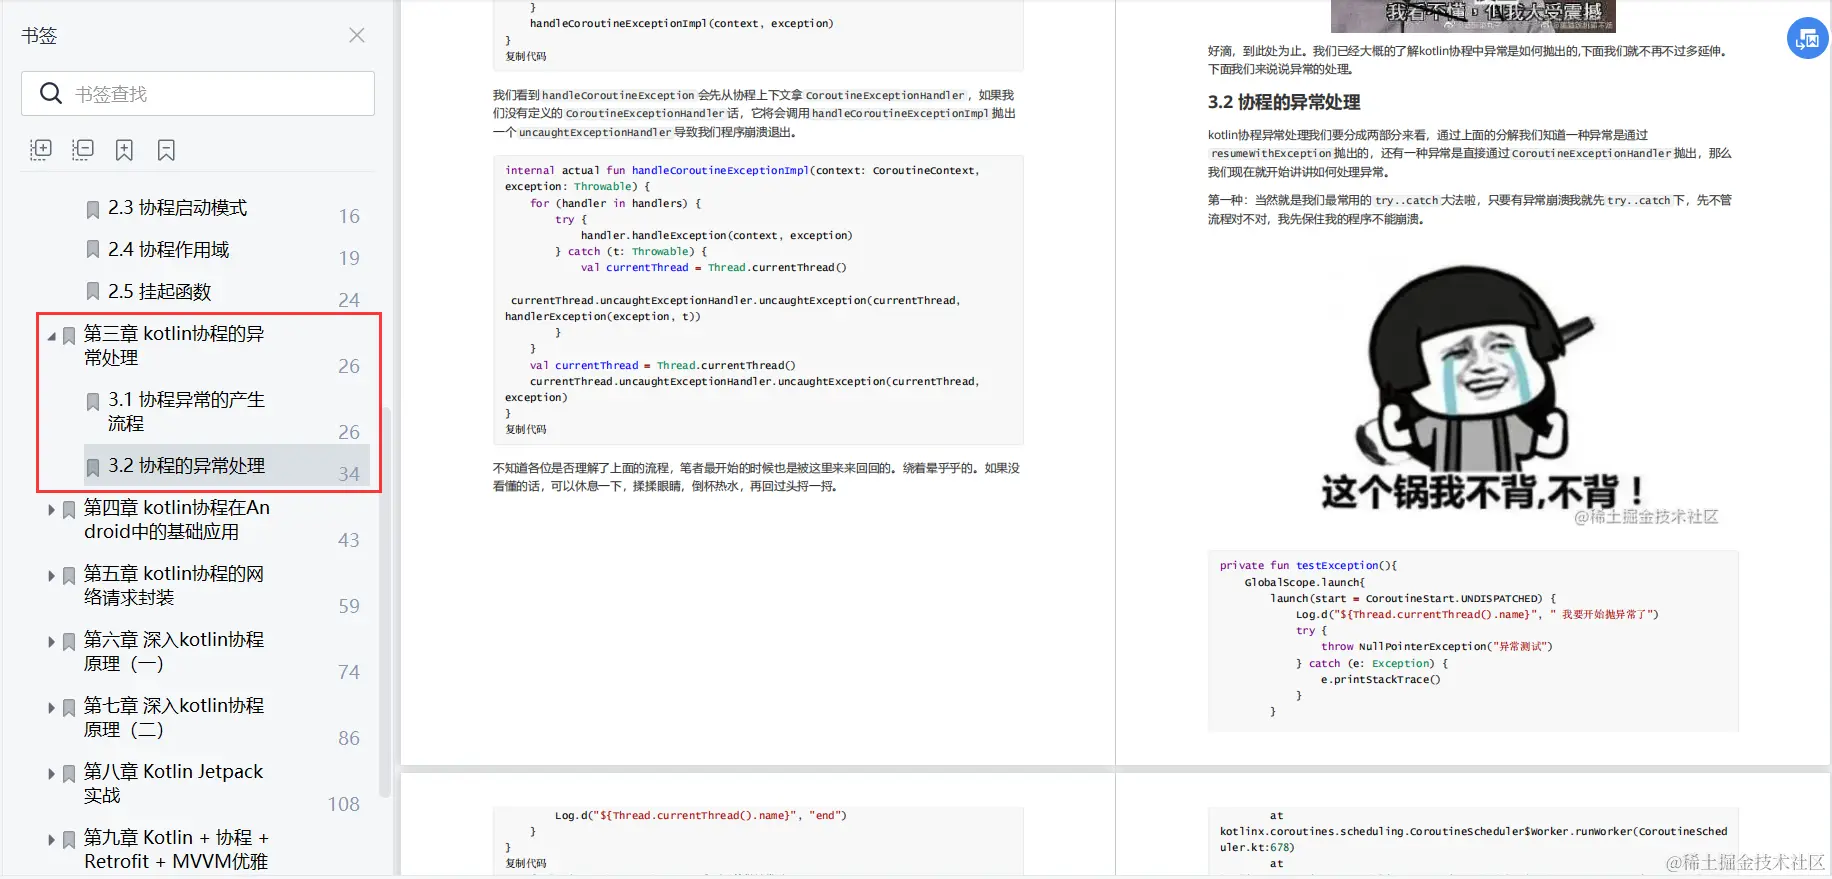Click bookmark flag icon beside 第四章

coord(69,510)
